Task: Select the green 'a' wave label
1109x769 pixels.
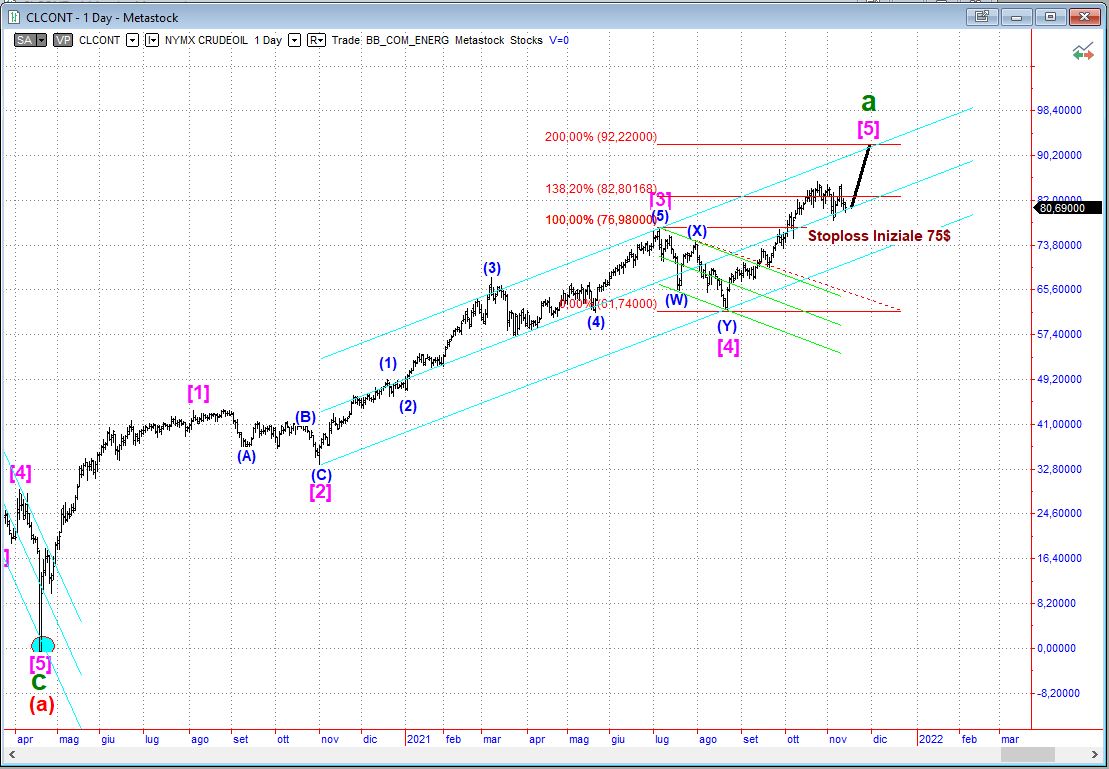Action: (x=869, y=103)
